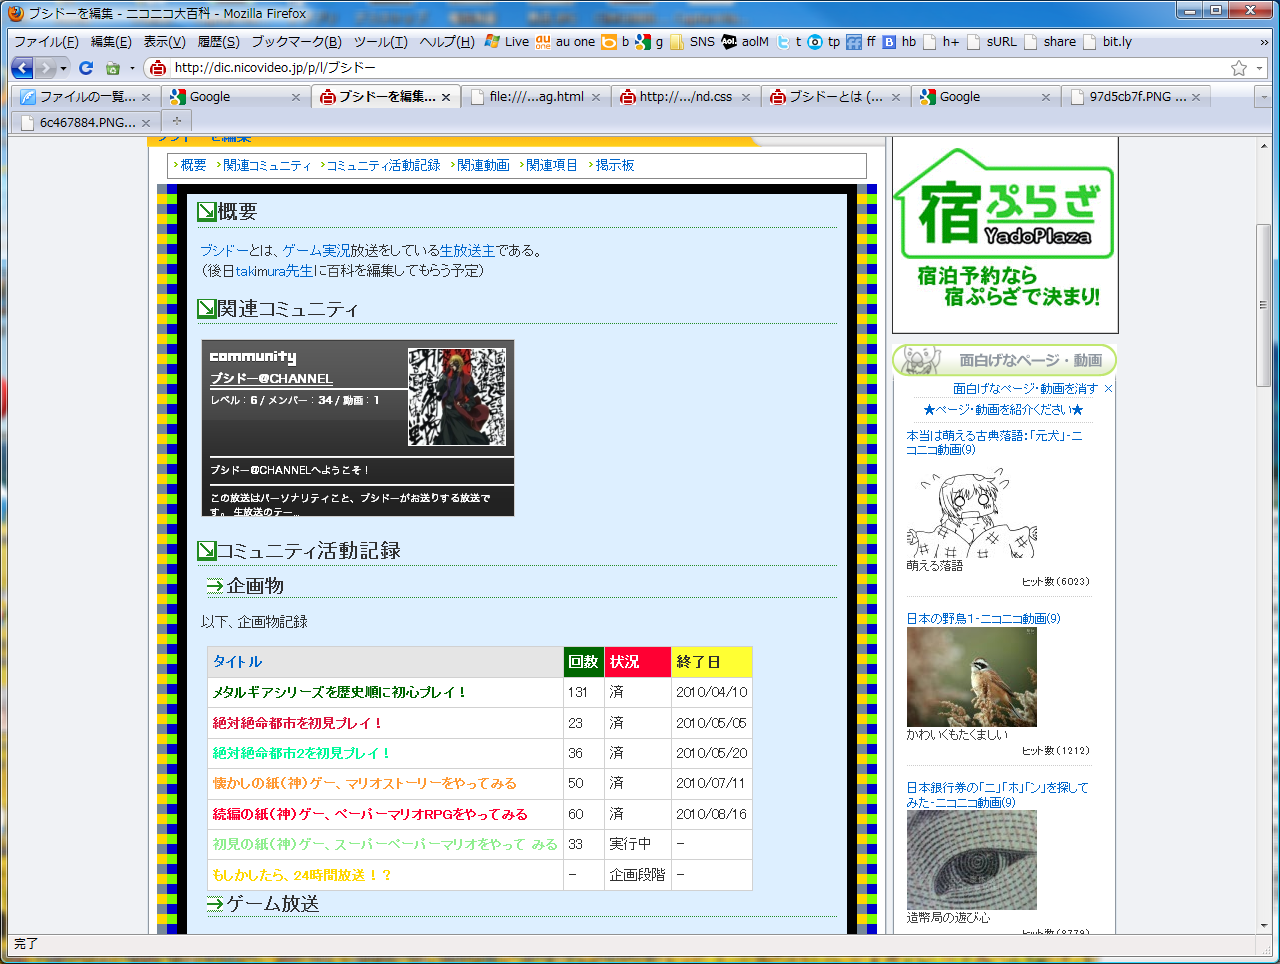
Task: Open the 表示(V) menu
Action: click(x=164, y=41)
